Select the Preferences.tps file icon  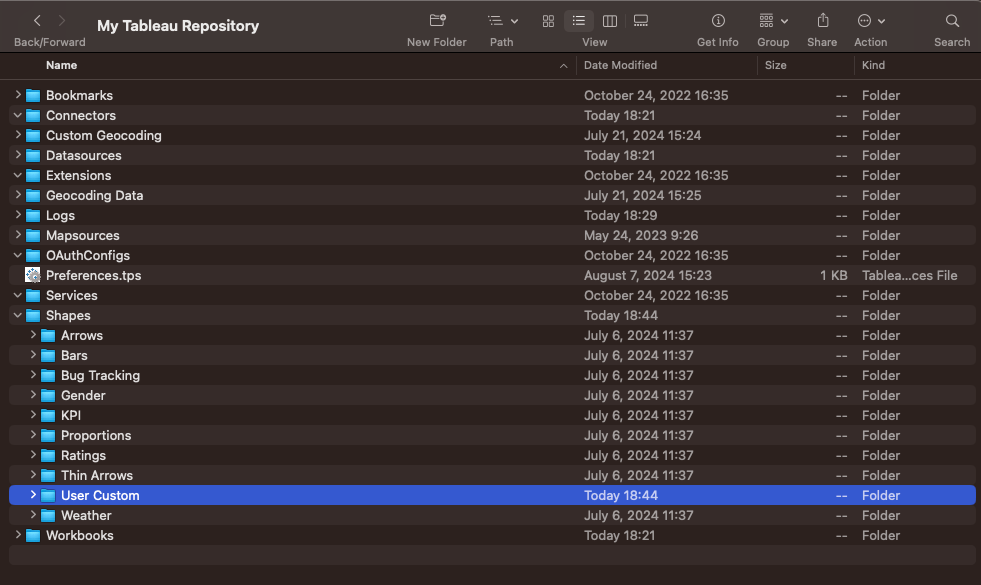coord(33,275)
